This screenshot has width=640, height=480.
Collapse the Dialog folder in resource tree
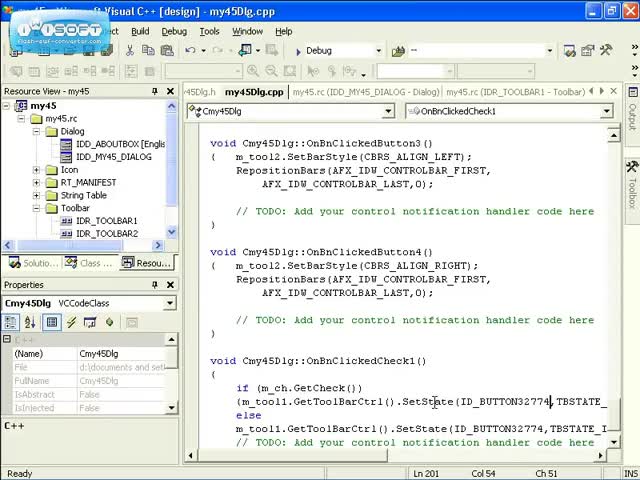[x=37, y=131]
